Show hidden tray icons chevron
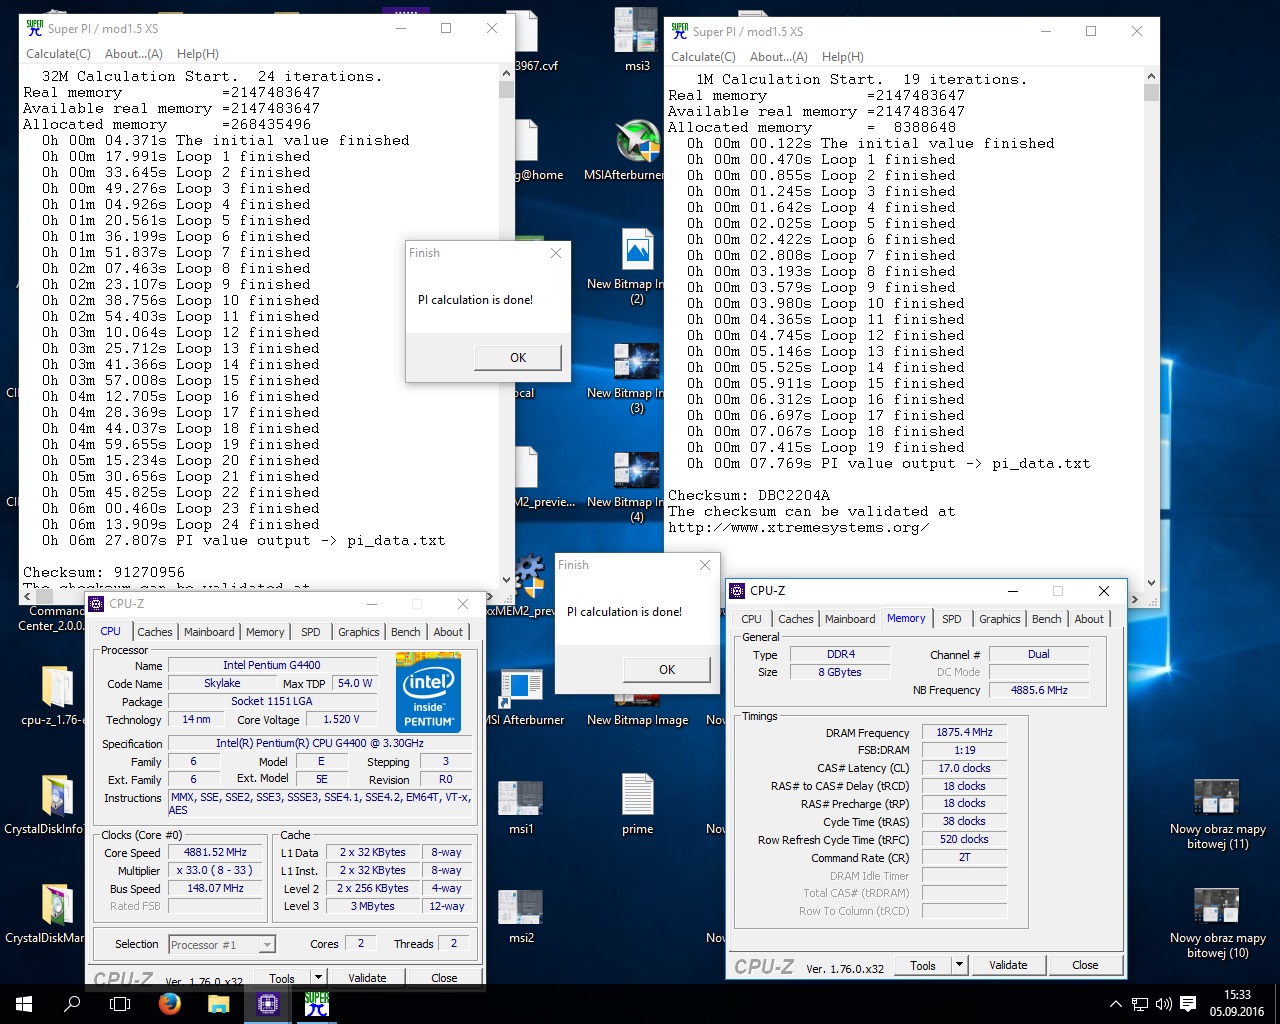The image size is (1280, 1024). click(x=1116, y=1004)
